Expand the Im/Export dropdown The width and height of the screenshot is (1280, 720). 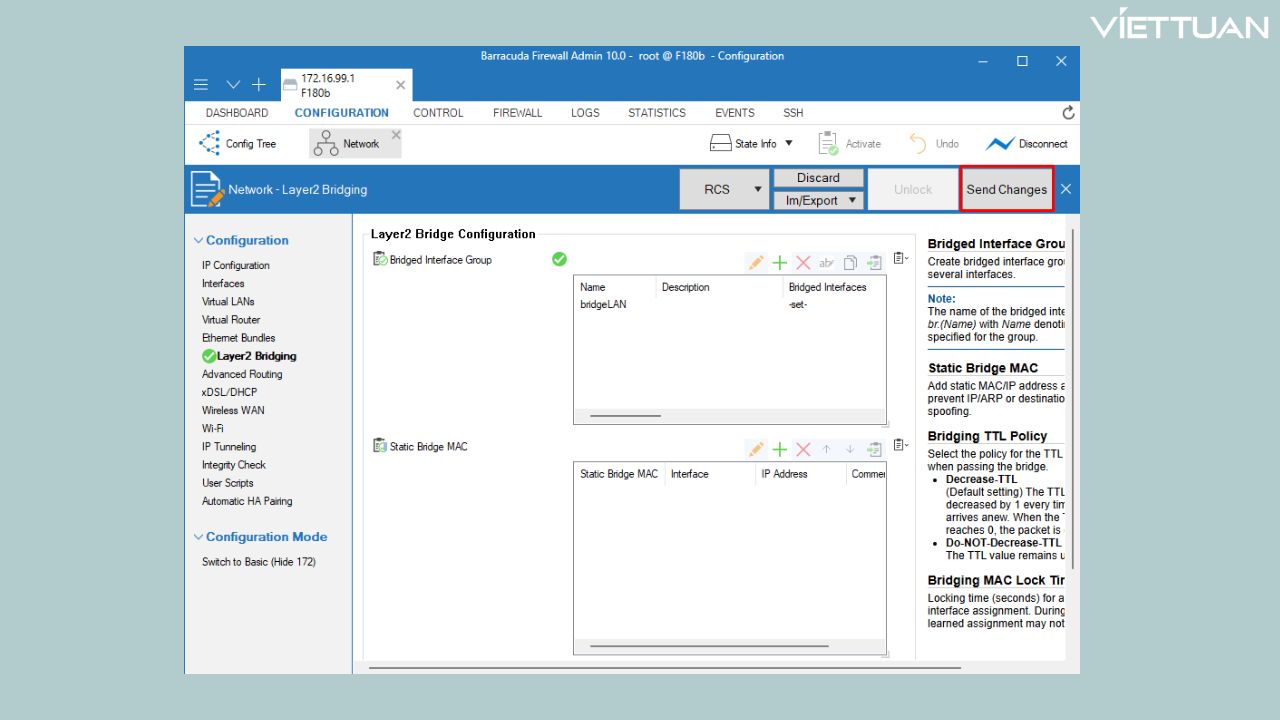click(853, 201)
